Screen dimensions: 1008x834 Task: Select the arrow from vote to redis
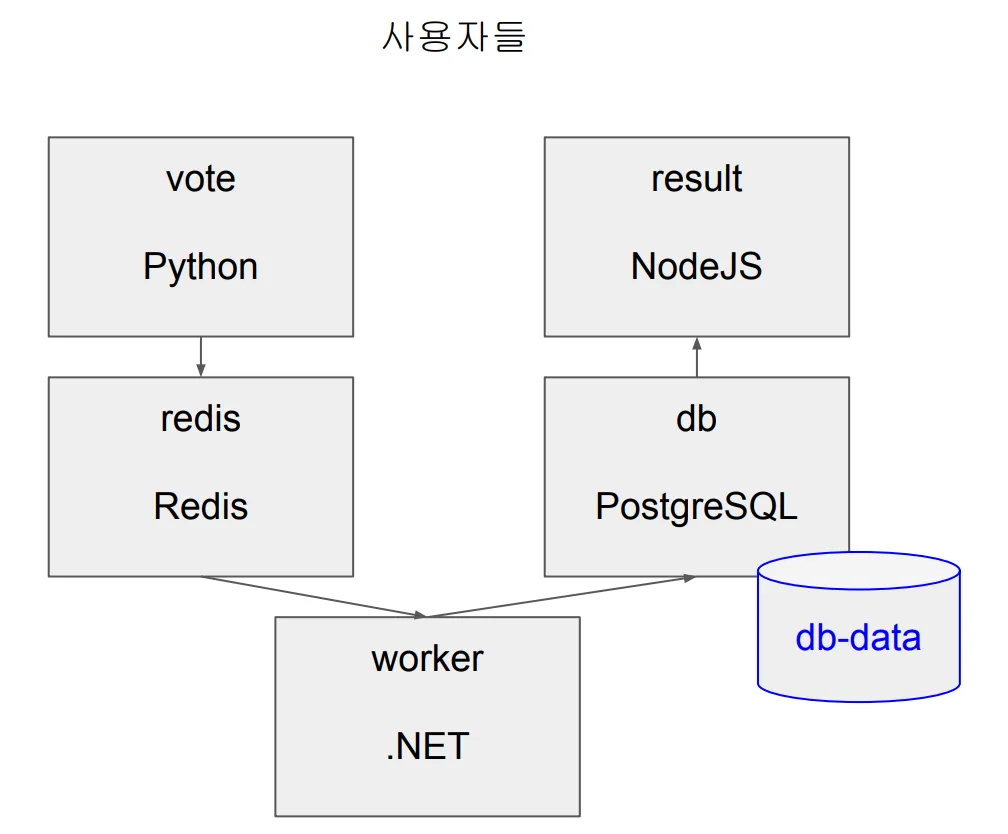pos(201,355)
